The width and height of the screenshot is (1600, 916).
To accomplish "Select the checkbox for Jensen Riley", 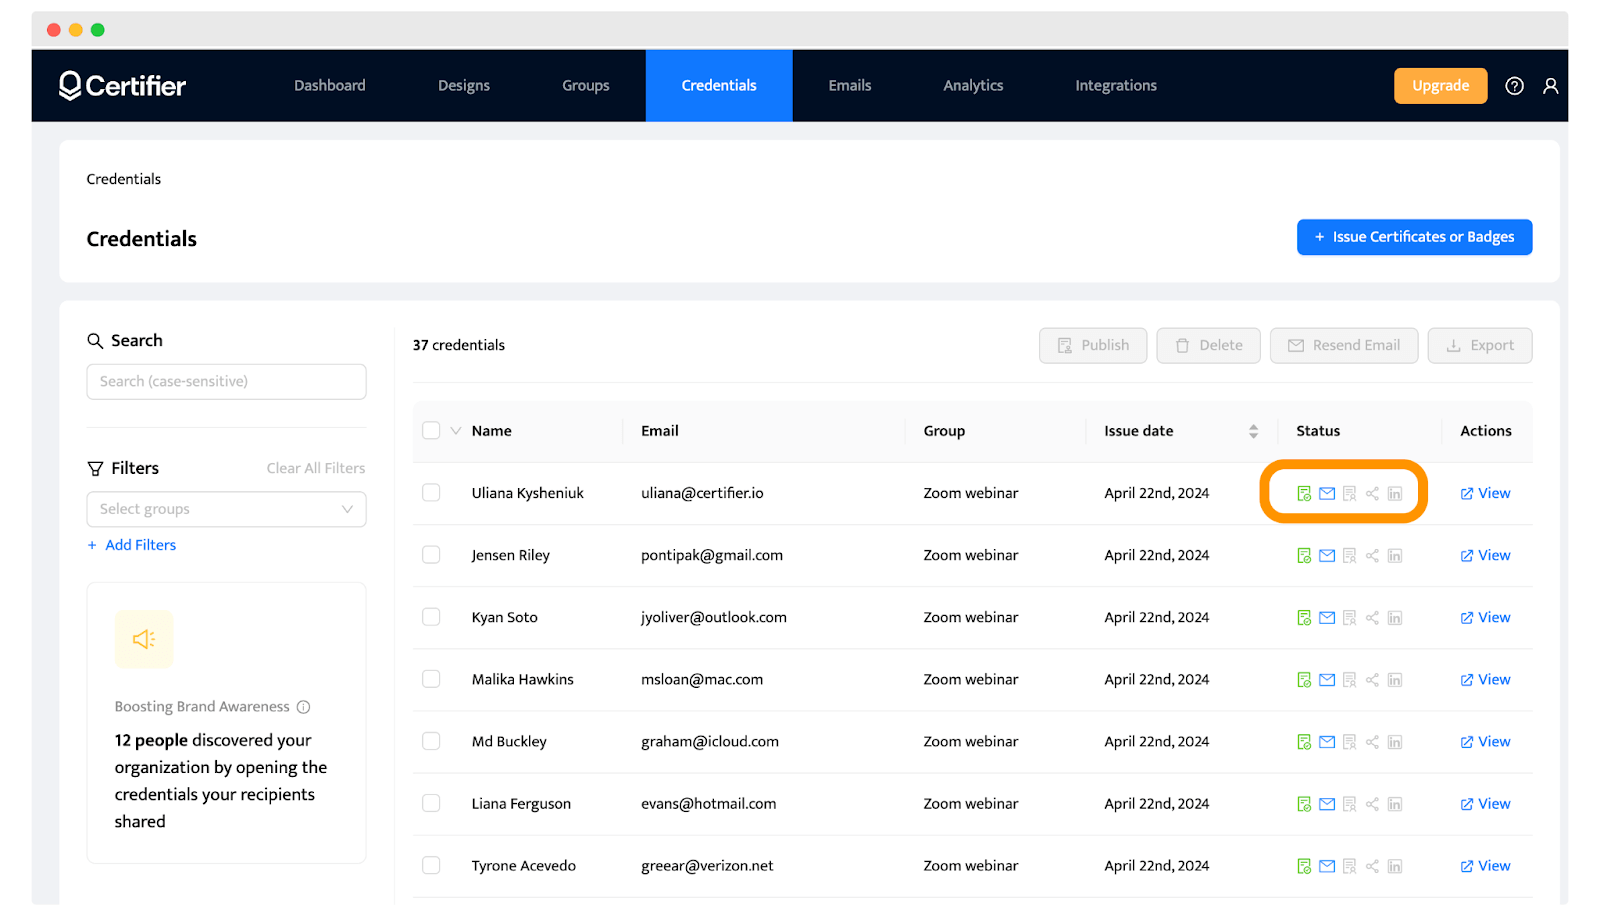I will (431, 555).
